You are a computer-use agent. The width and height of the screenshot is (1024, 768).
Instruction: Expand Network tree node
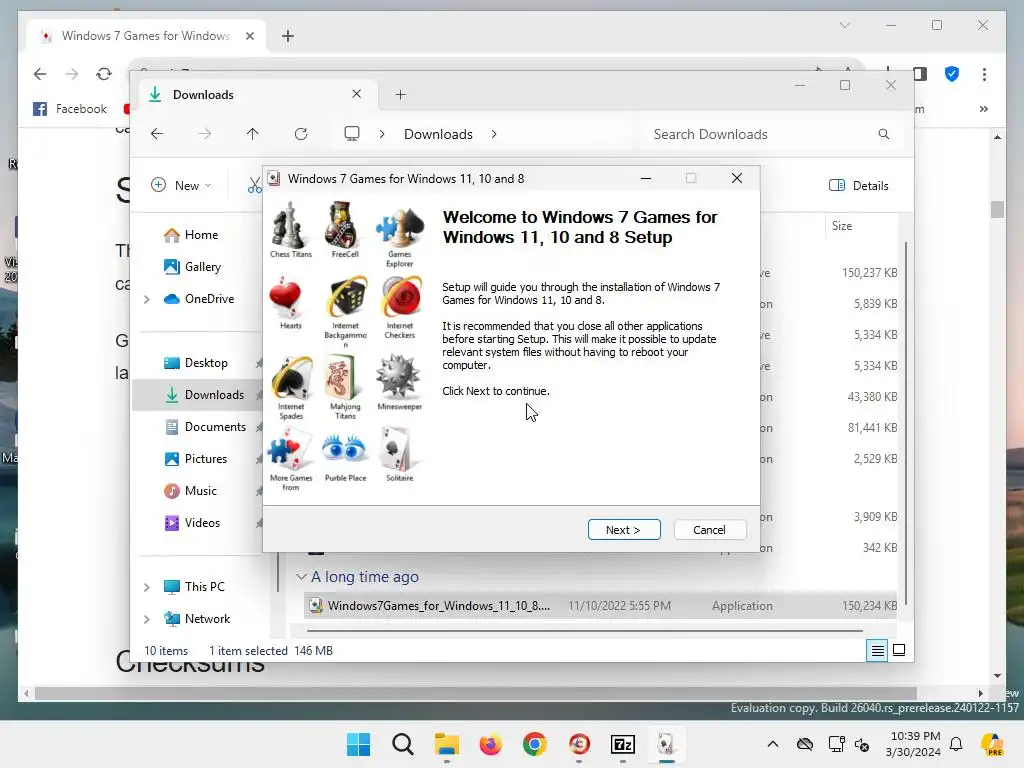click(x=147, y=619)
